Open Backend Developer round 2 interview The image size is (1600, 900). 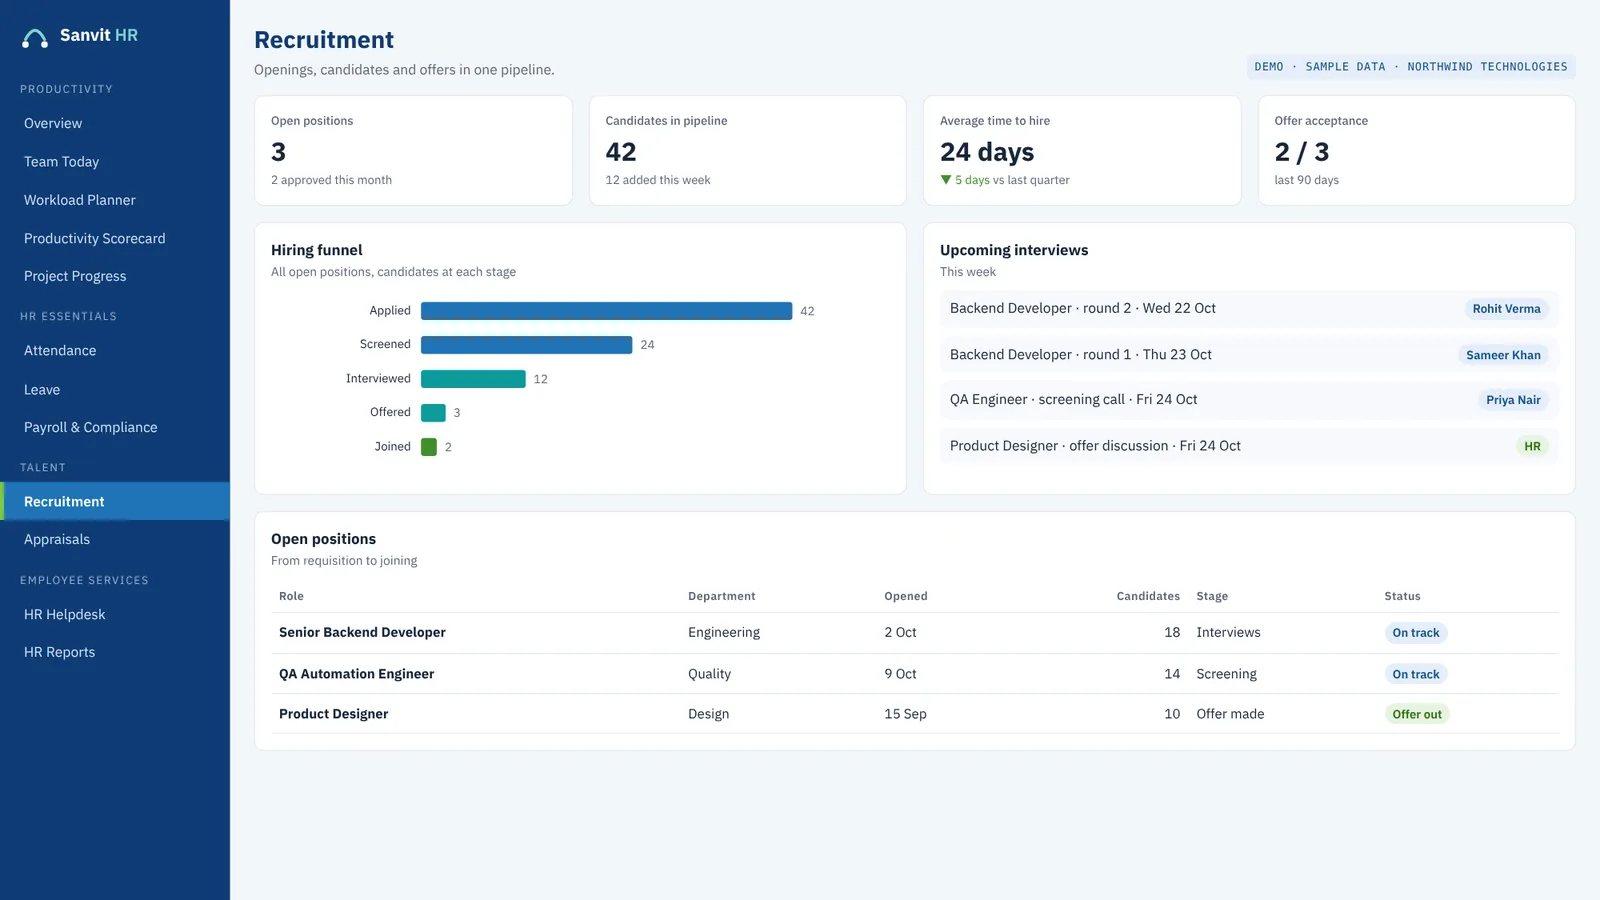pos(1249,309)
